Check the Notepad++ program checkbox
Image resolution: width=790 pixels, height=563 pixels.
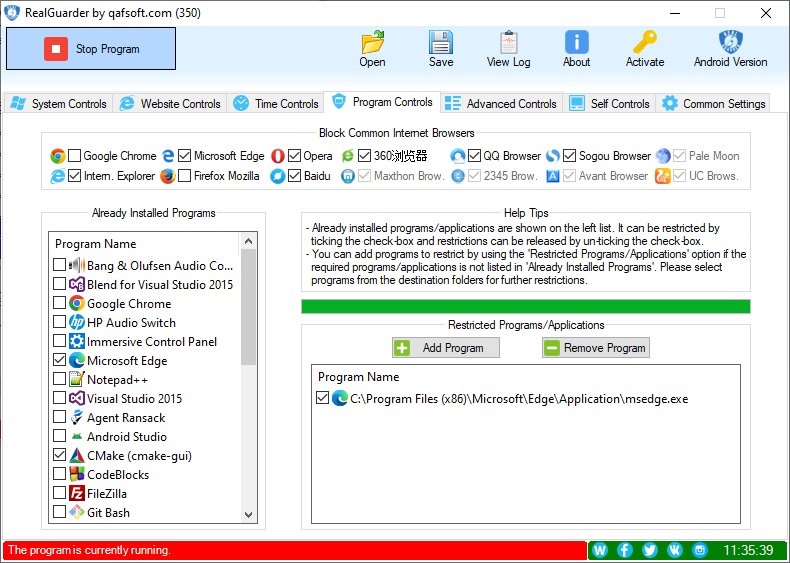pyautogui.click(x=60, y=380)
